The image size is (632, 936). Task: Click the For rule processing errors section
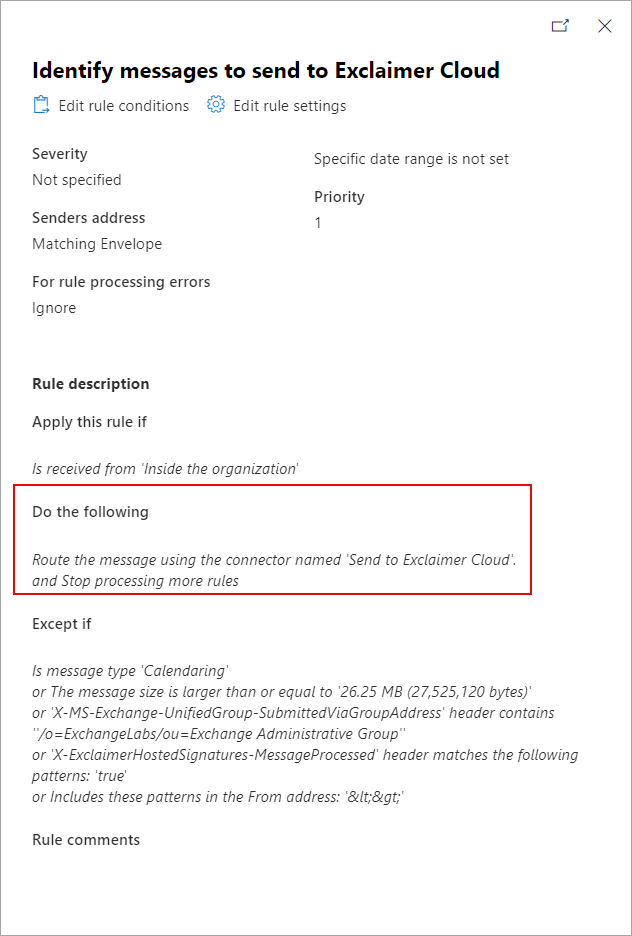[121, 282]
